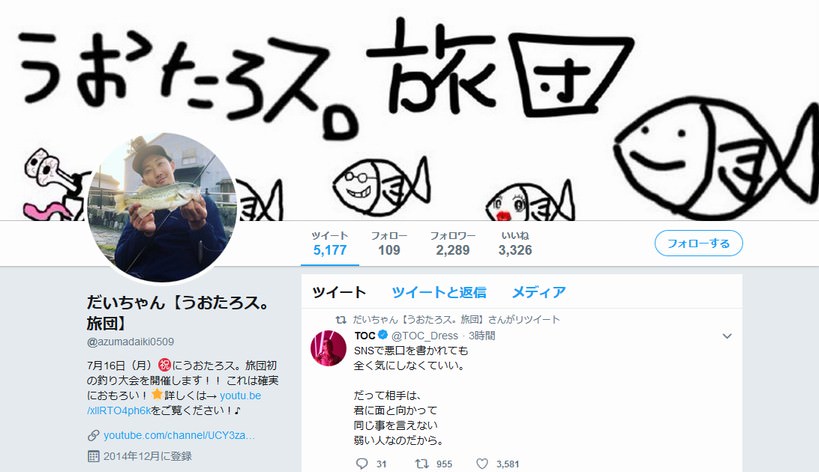Screen dimensions: 819x472
Task: Open the youtu.be video link in the bio
Action: coord(174,403)
